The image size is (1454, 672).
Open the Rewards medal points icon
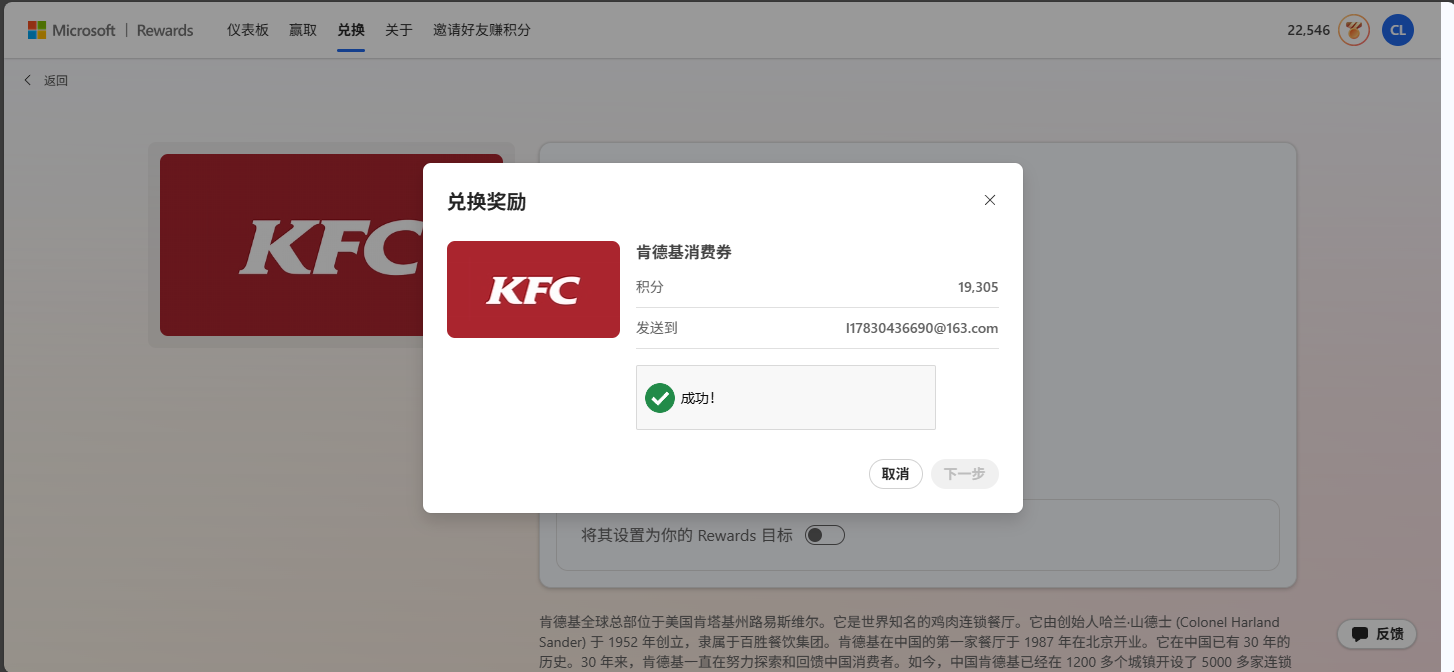pyautogui.click(x=1353, y=29)
